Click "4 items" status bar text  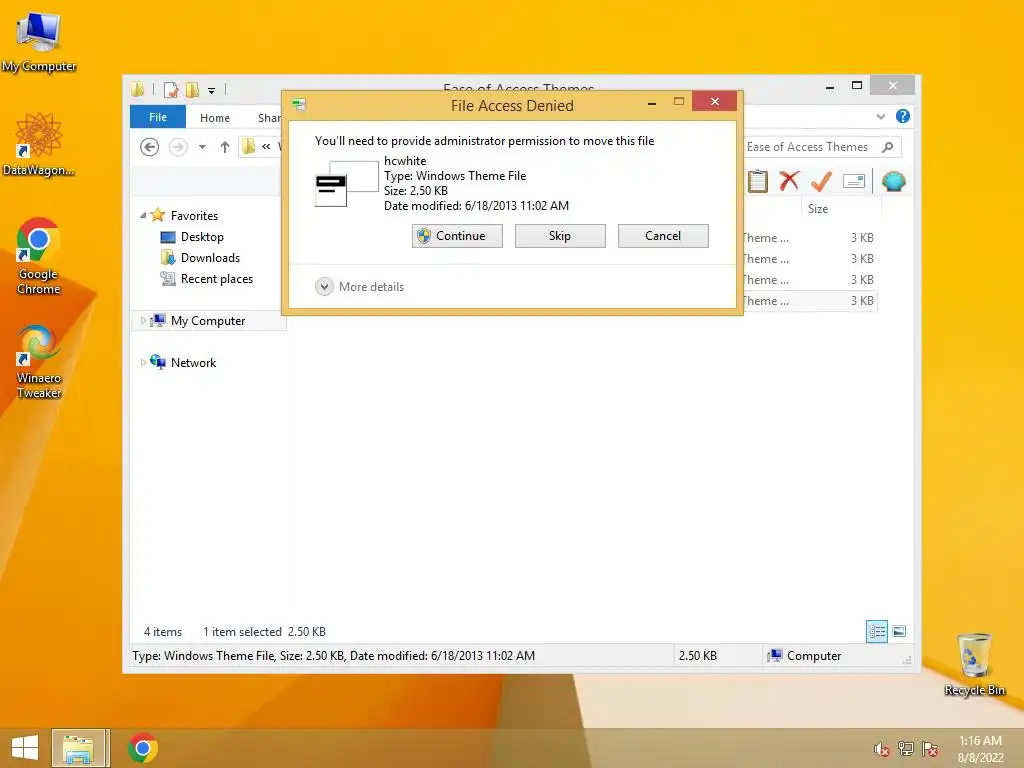(163, 632)
